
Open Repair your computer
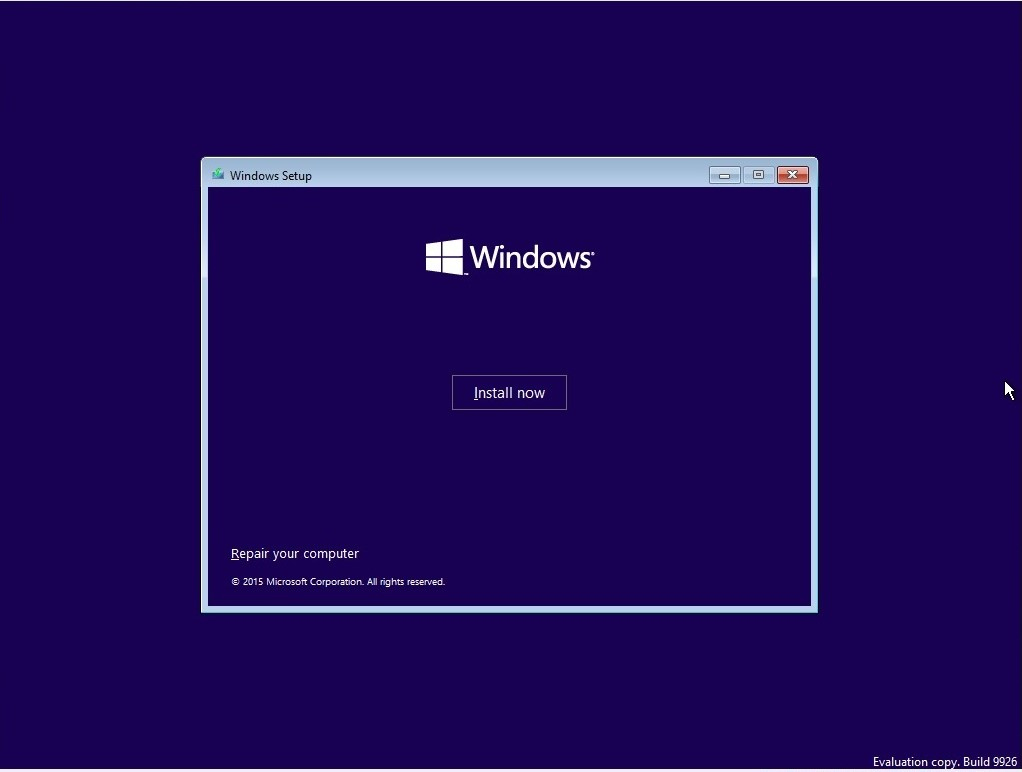click(295, 553)
